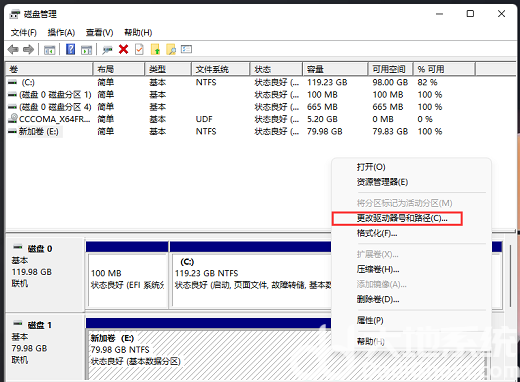Click the 磁盘 1 label panel
The width and height of the screenshot is (520, 382).
point(45,348)
